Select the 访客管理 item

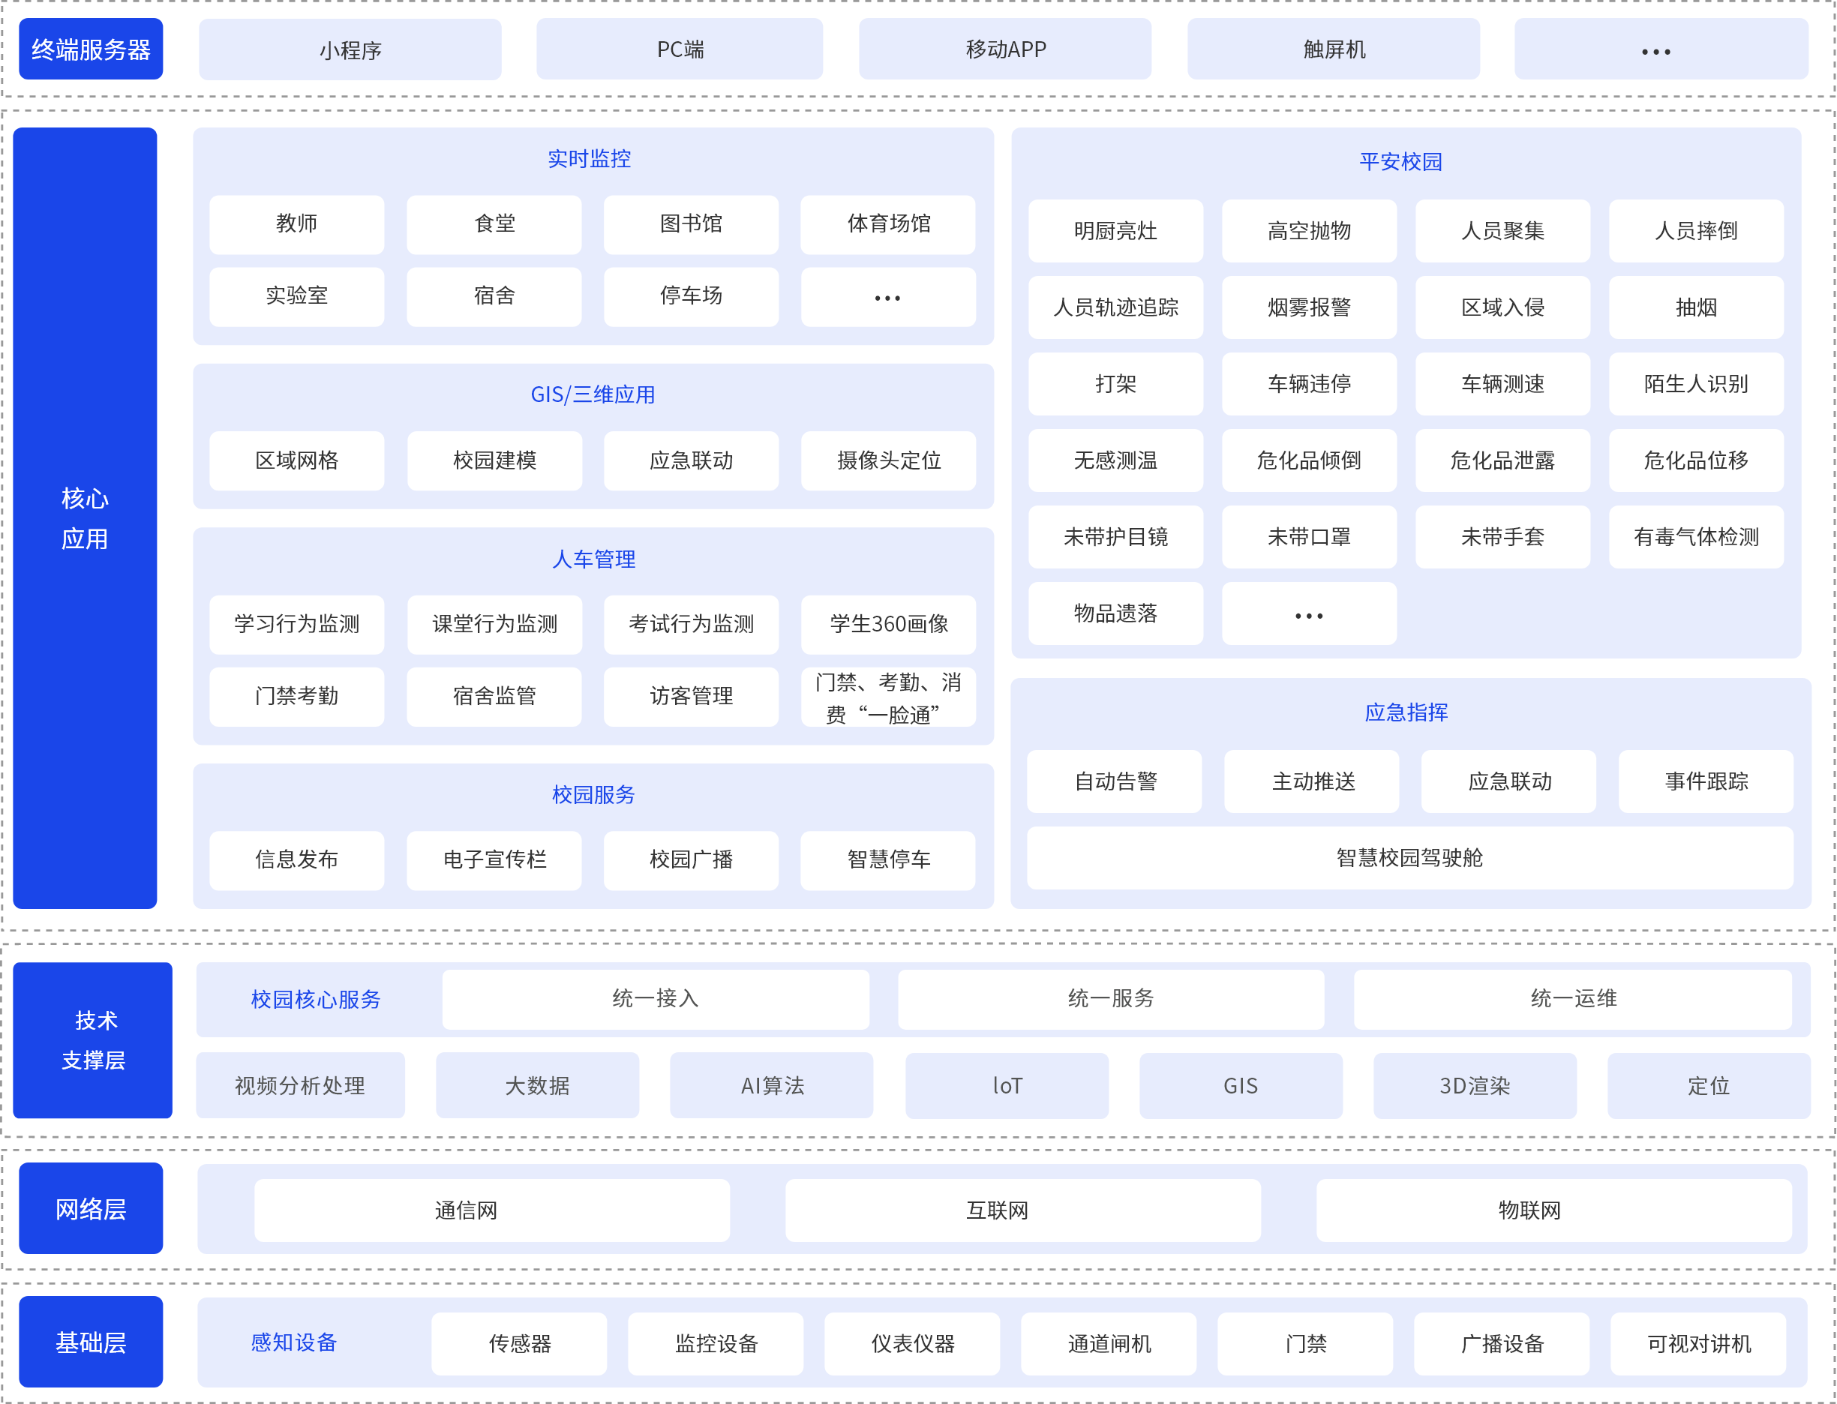(x=691, y=696)
